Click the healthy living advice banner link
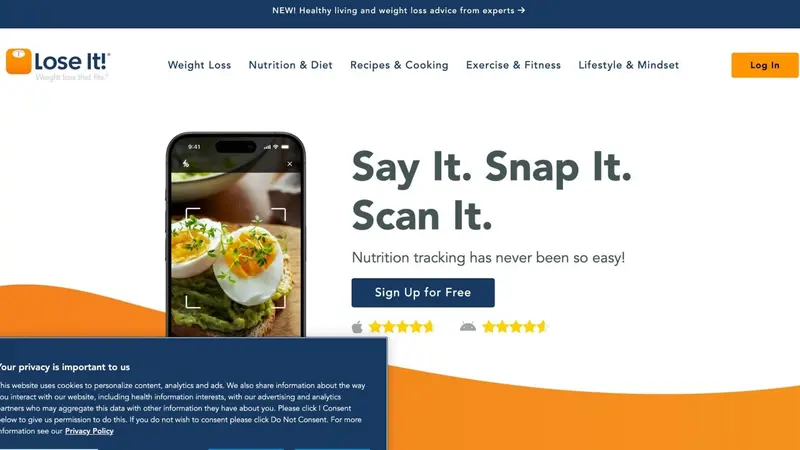800x450 pixels. click(x=398, y=10)
